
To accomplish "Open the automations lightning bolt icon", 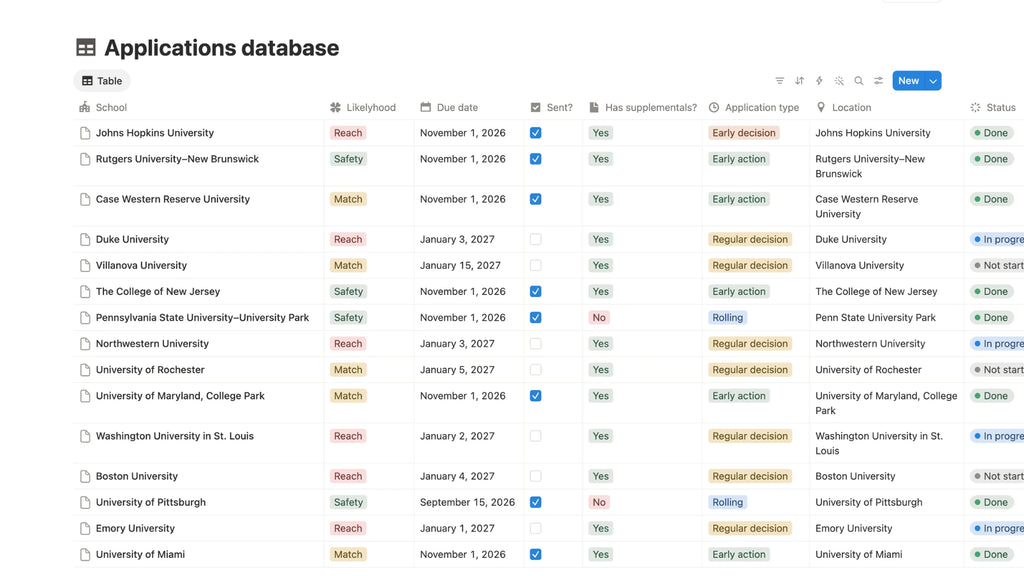I will (x=819, y=81).
